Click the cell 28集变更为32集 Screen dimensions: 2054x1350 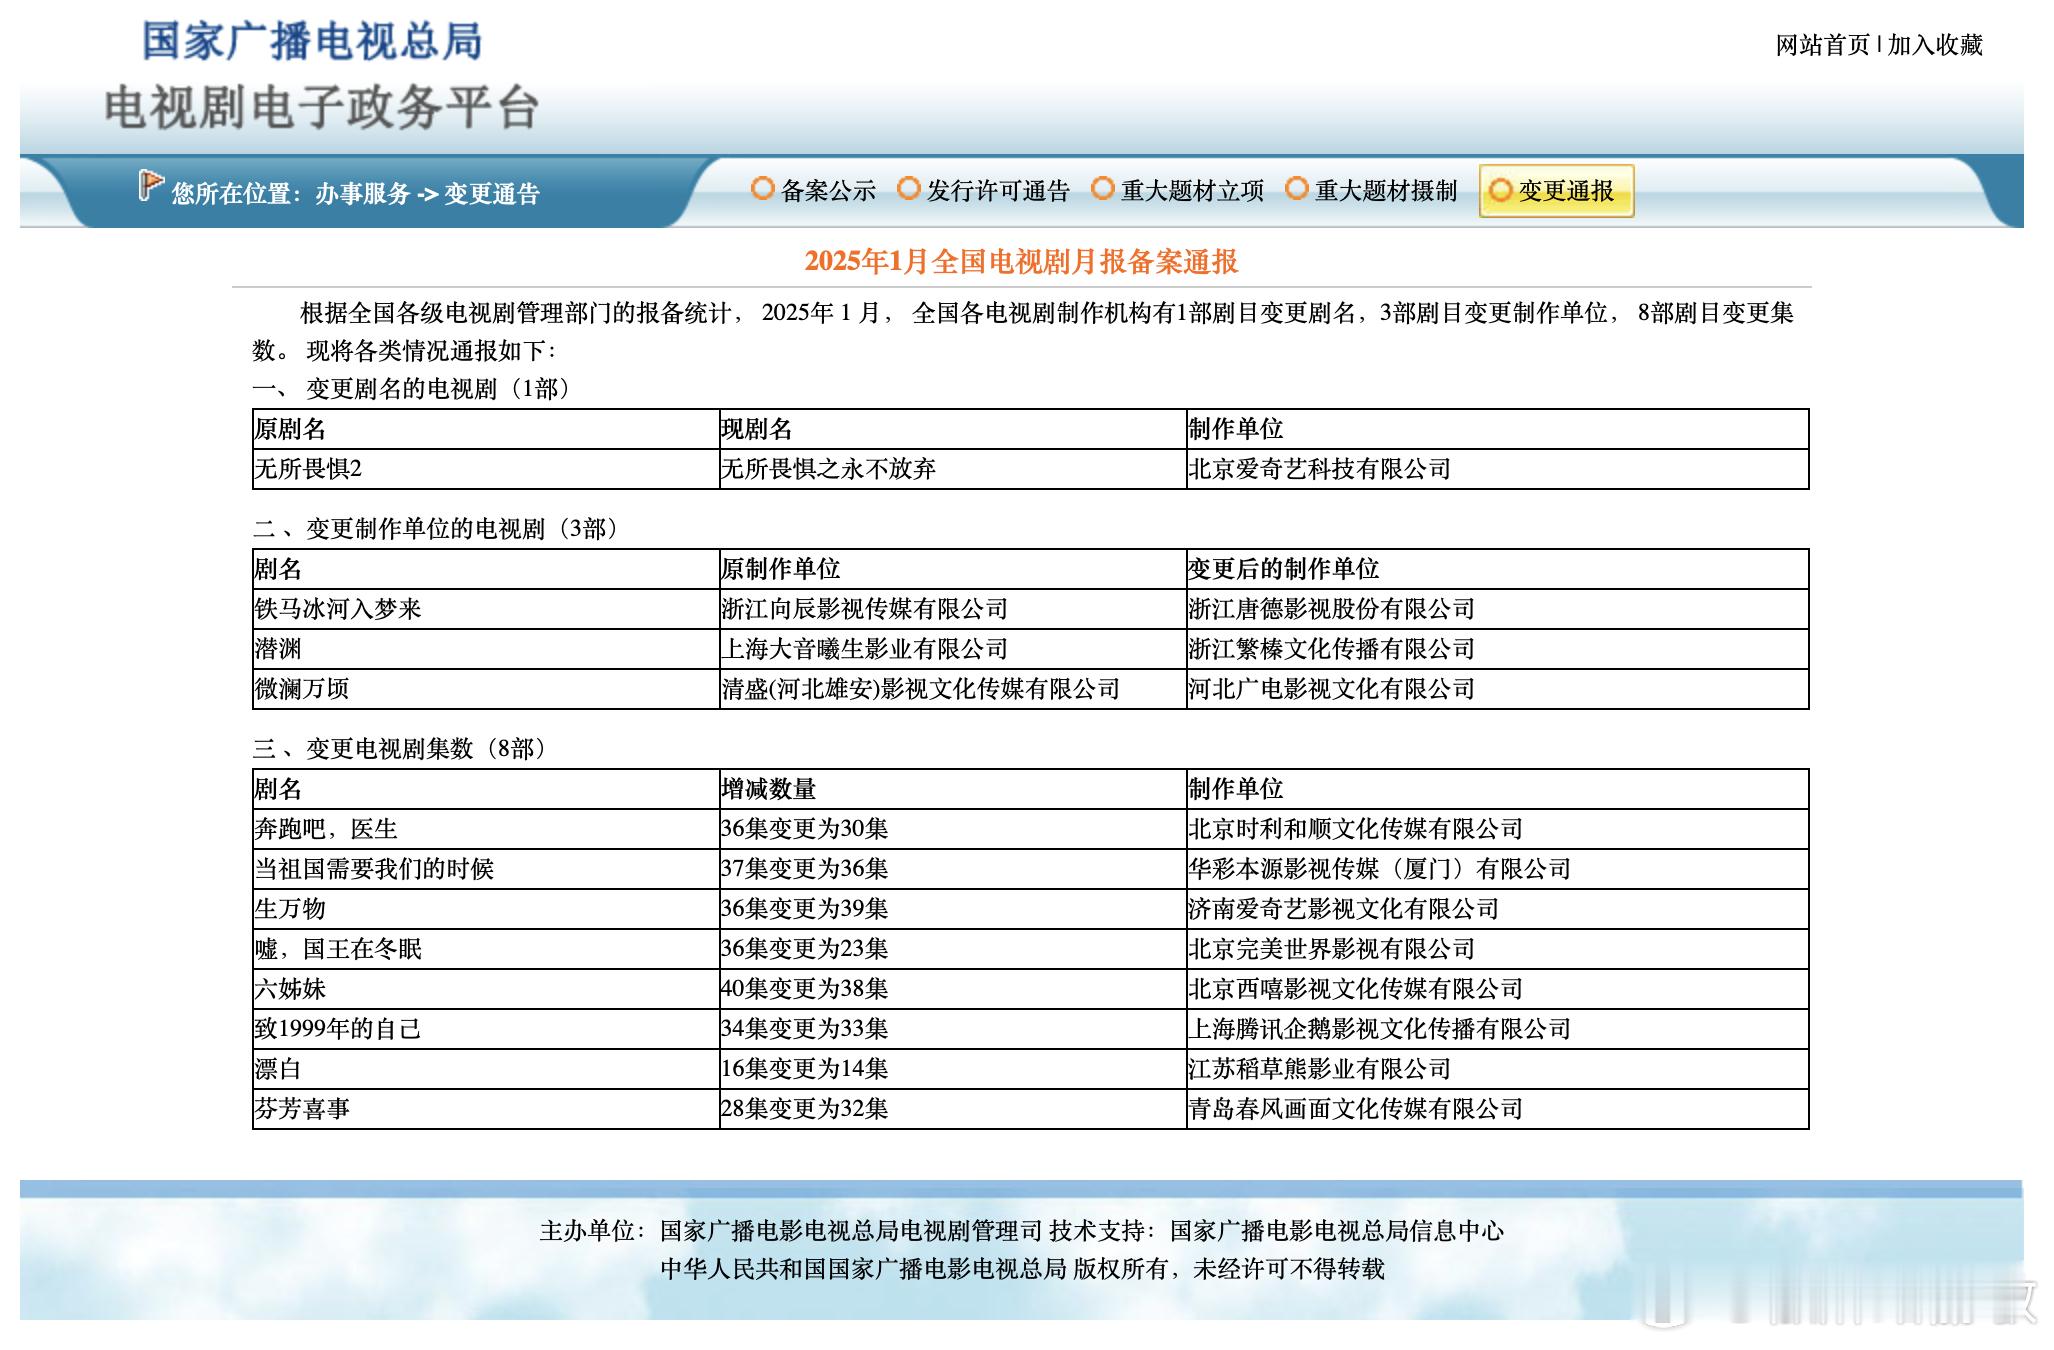952,1109
